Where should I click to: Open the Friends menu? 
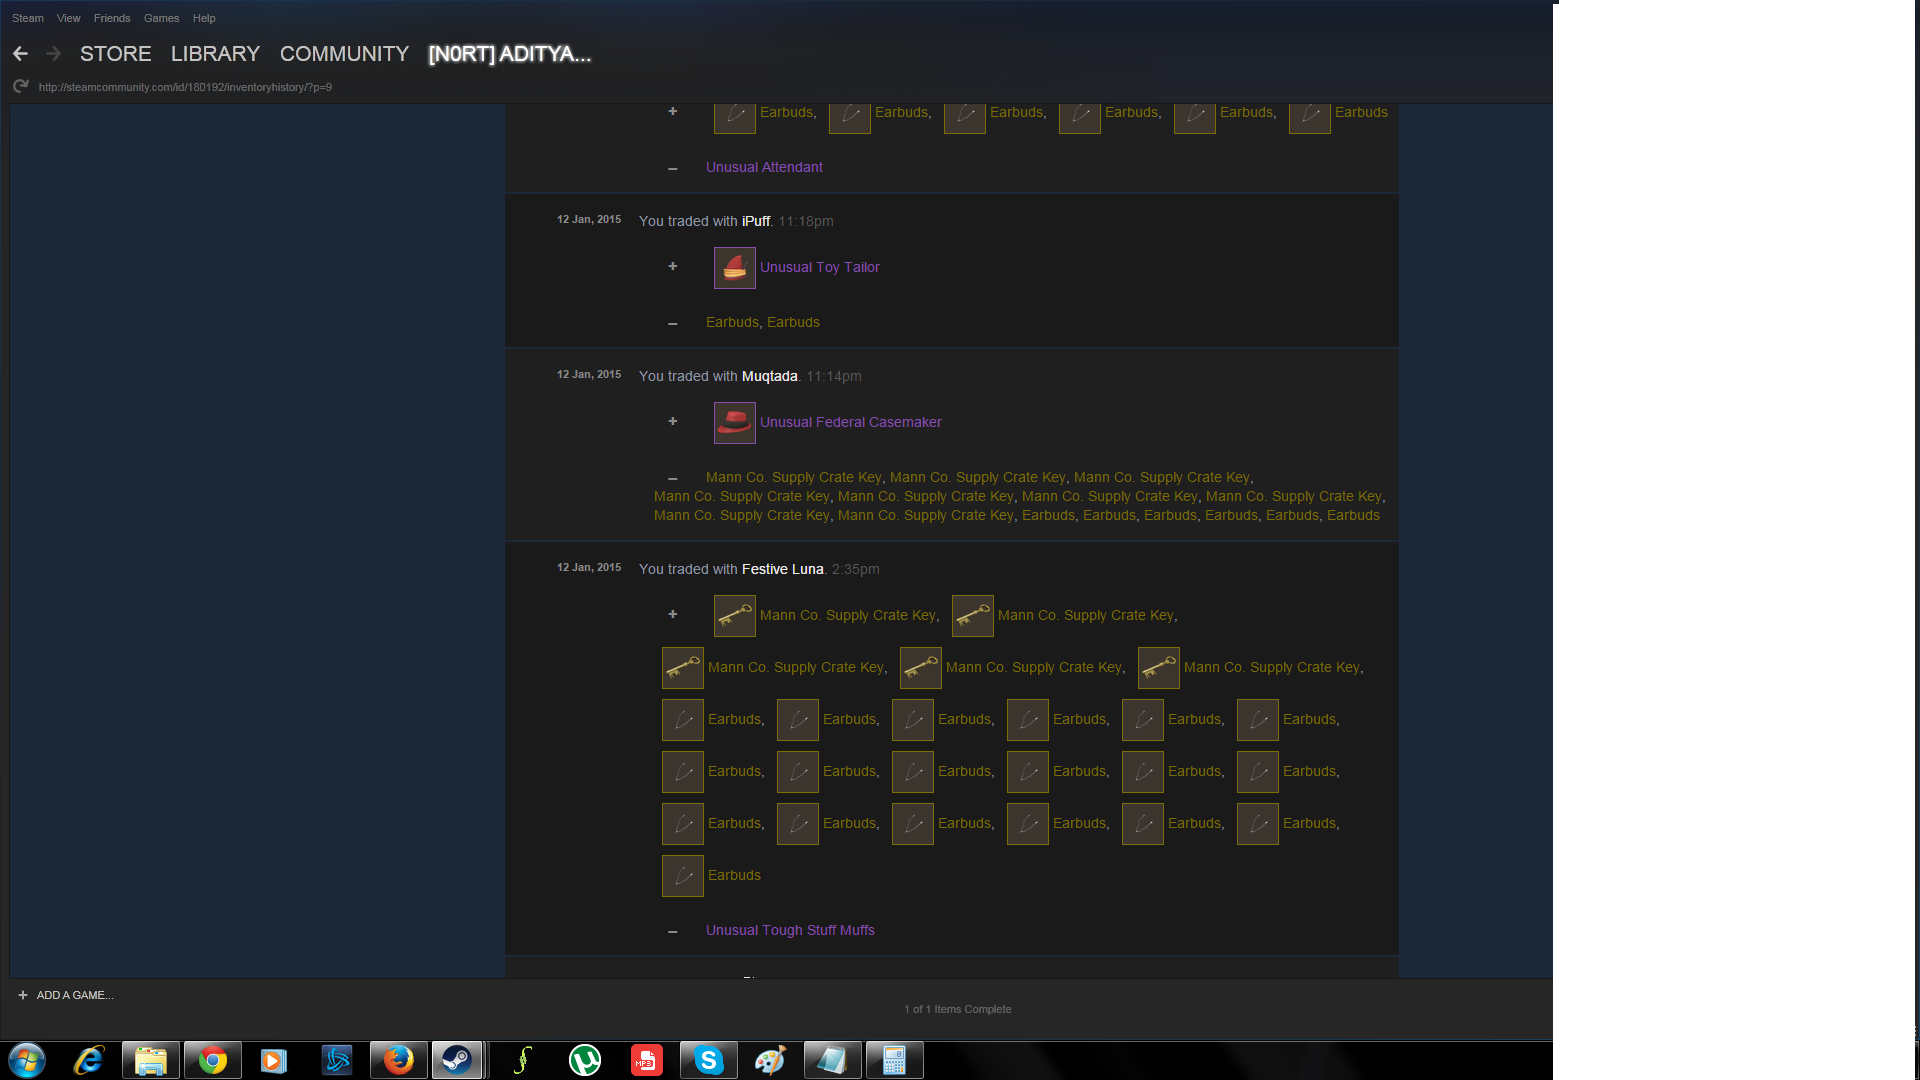tap(112, 18)
